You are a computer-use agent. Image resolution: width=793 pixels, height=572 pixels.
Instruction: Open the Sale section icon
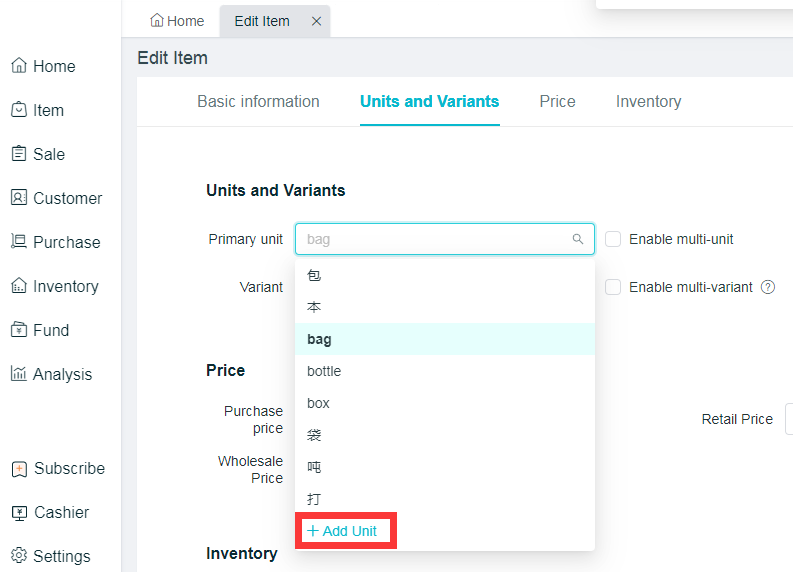pyautogui.click(x=18, y=154)
